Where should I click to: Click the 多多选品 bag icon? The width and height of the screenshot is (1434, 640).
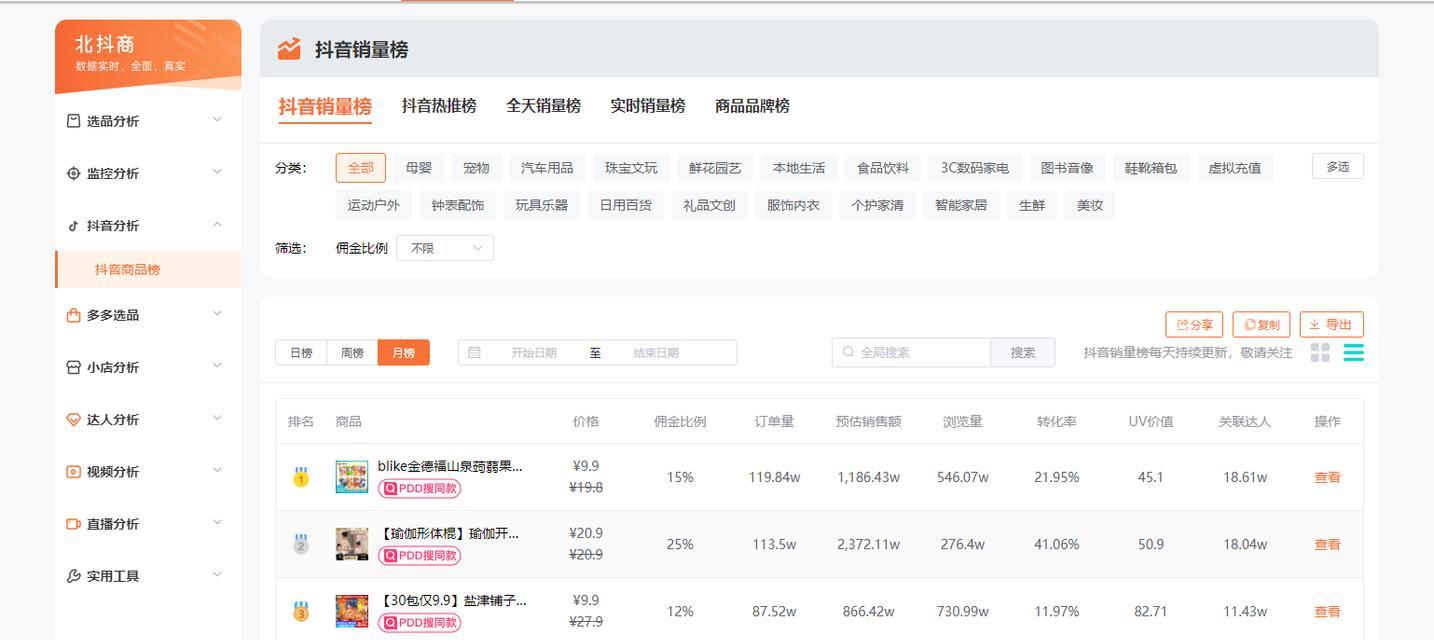(x=73, y=315)
